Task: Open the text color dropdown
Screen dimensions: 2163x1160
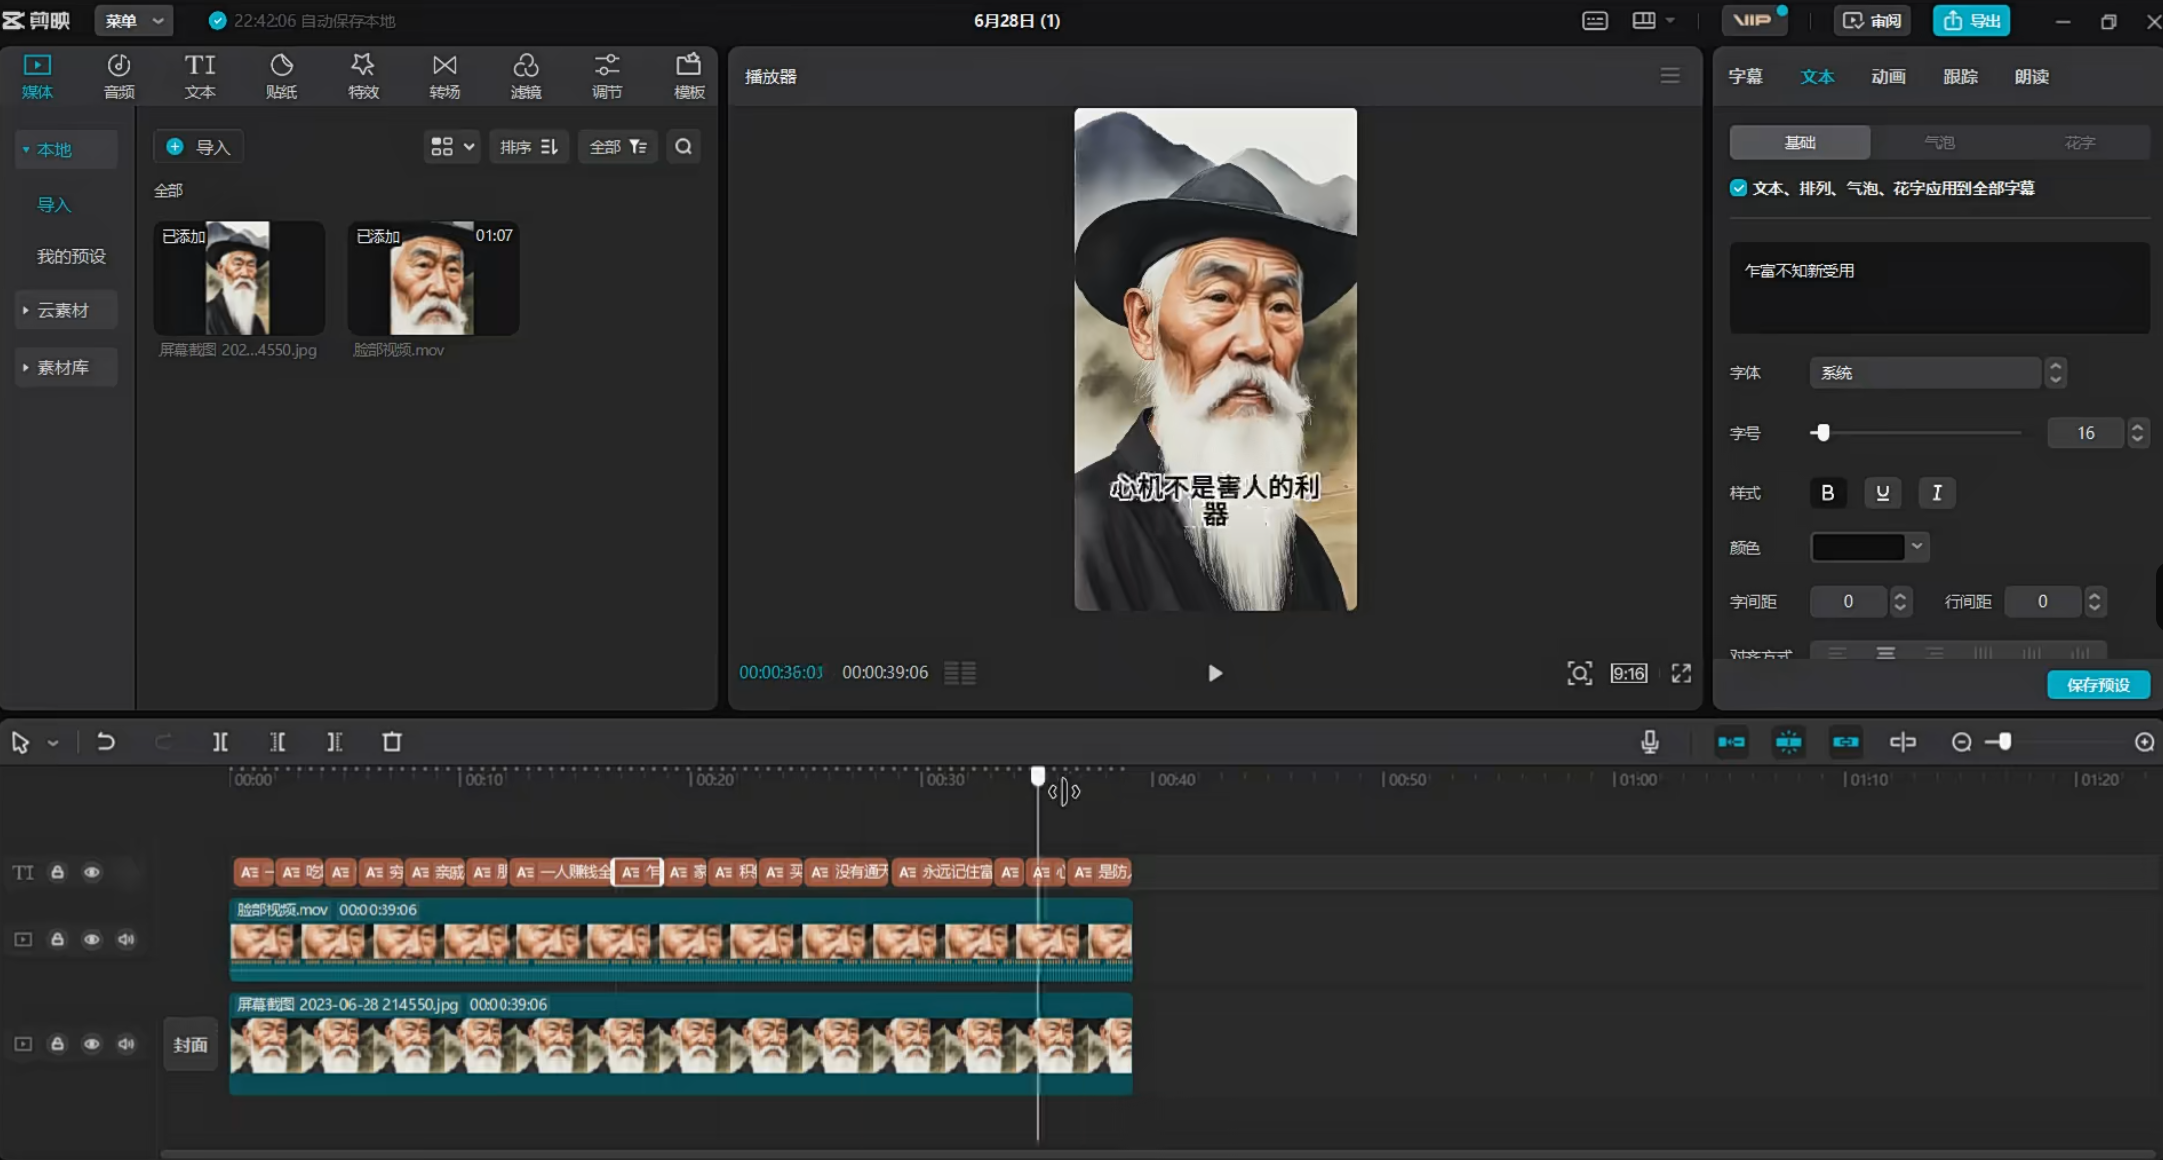Action: [x=1917, y=547]
